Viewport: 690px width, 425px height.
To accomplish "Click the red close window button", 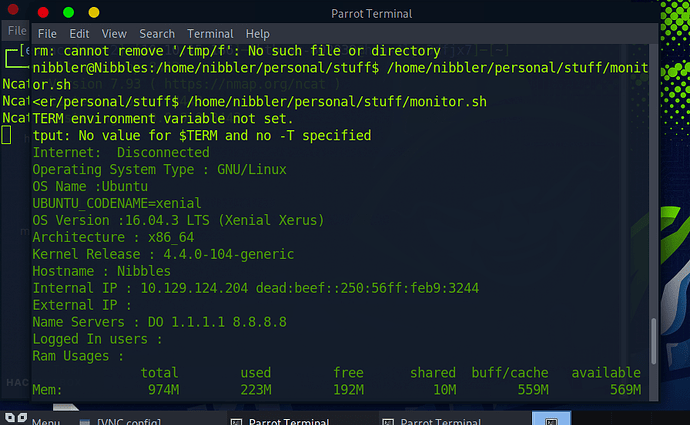I will [x=43, y=13].
